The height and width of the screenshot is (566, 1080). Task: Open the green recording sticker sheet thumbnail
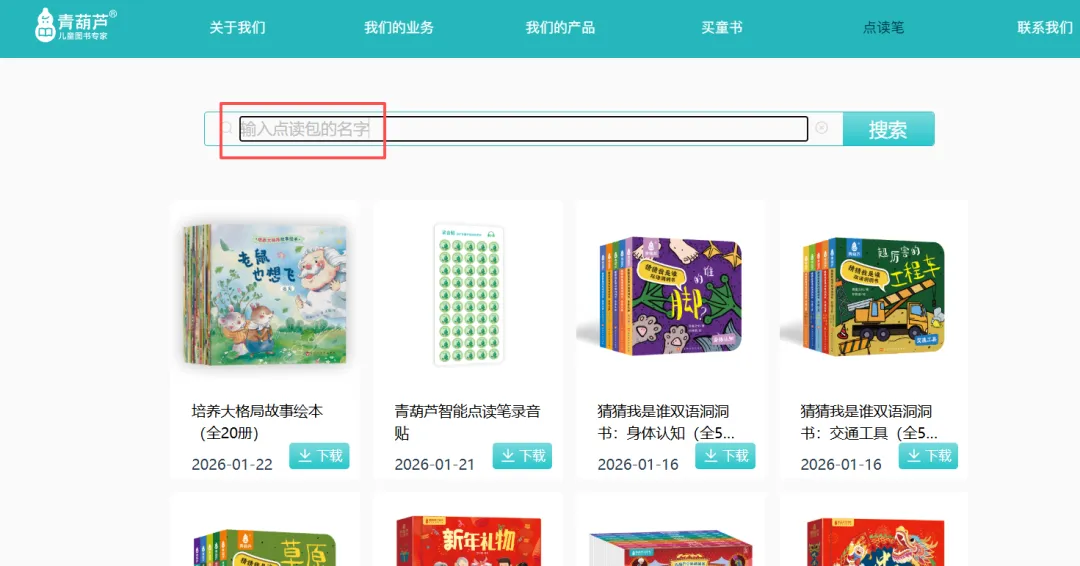coord(469,295)
